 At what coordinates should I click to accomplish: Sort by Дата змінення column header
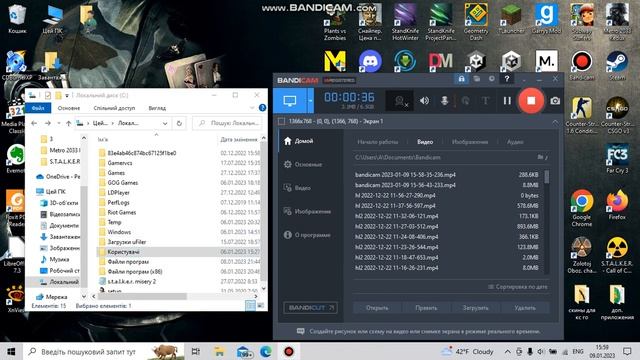(238, 140)
